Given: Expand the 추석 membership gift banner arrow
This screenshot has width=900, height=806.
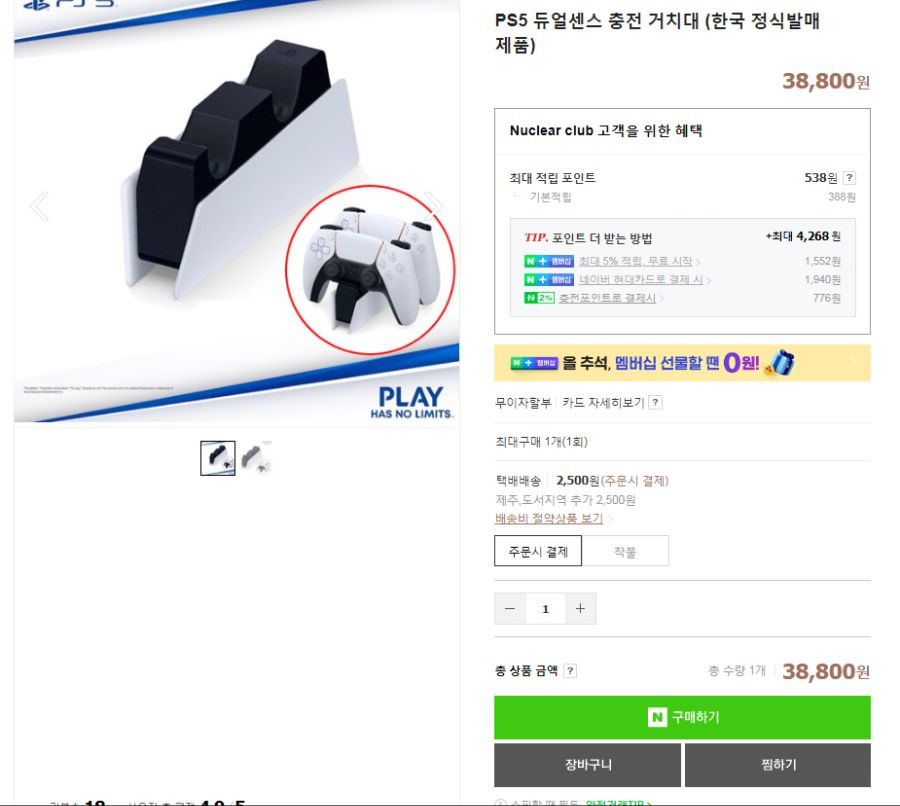Looking at the screenshot, I should click(x=853, y=363).
